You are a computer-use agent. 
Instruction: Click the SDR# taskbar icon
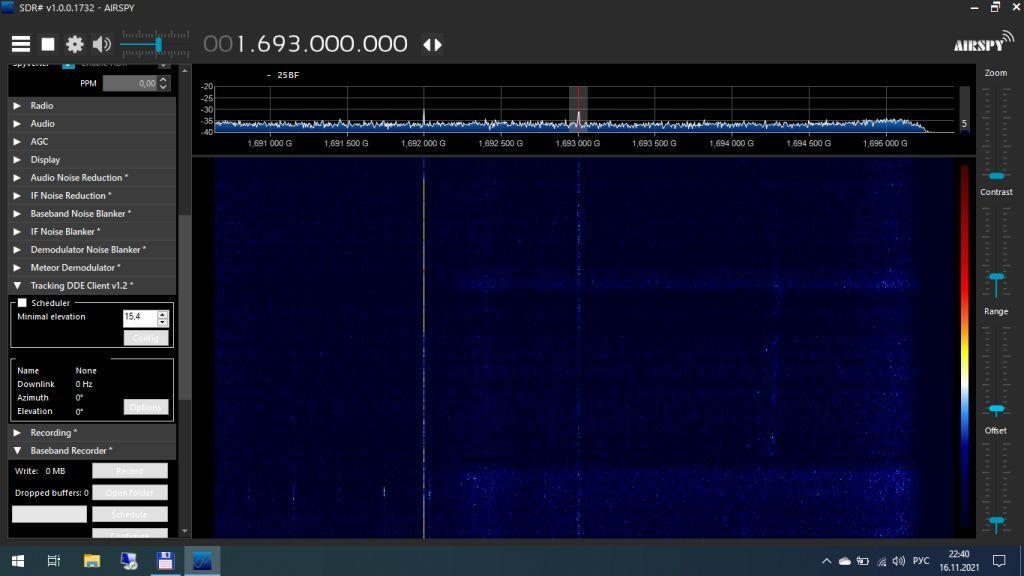(x=202, y=561)
